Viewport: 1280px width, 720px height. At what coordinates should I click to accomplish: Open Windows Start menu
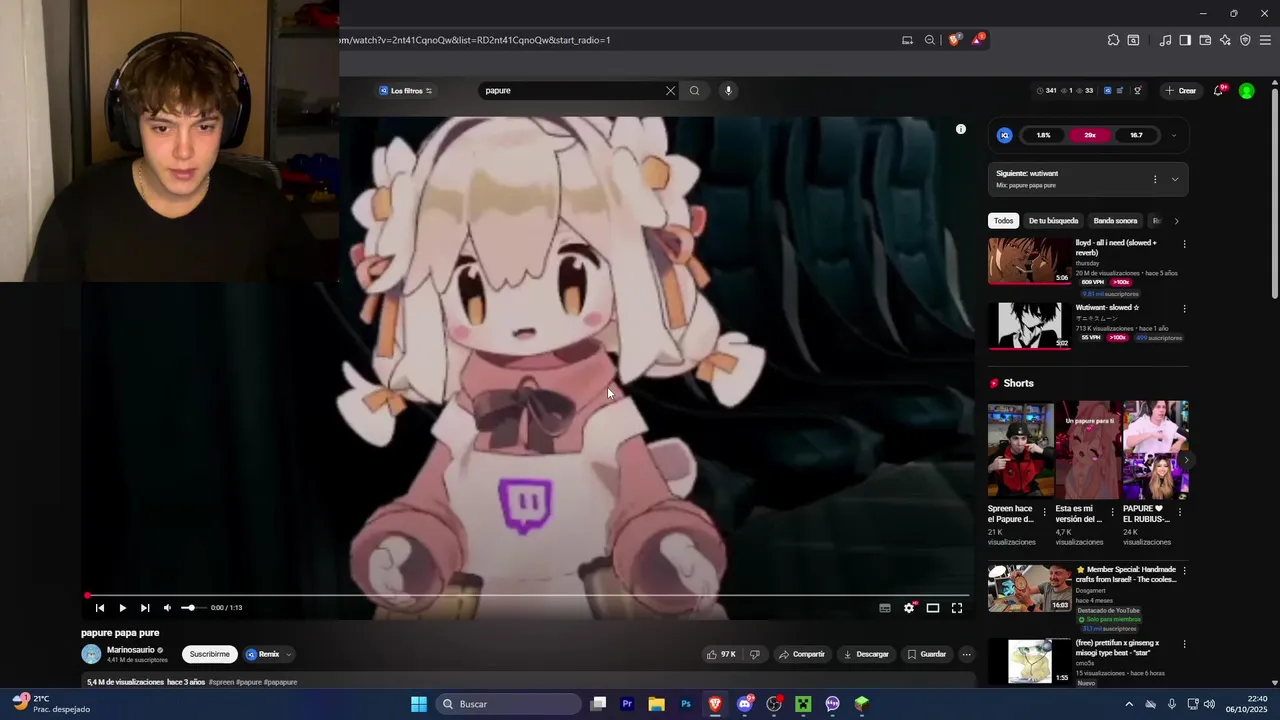(x=419, y=704)
